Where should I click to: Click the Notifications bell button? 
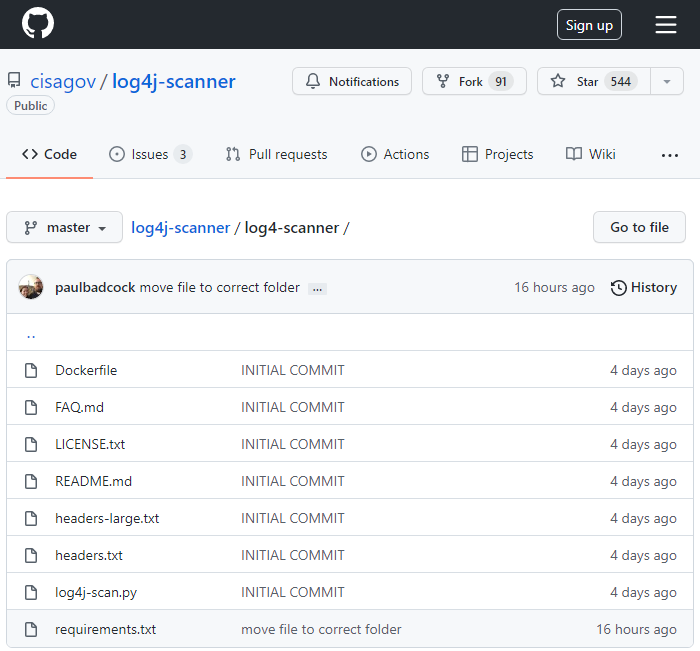[352, 82]
